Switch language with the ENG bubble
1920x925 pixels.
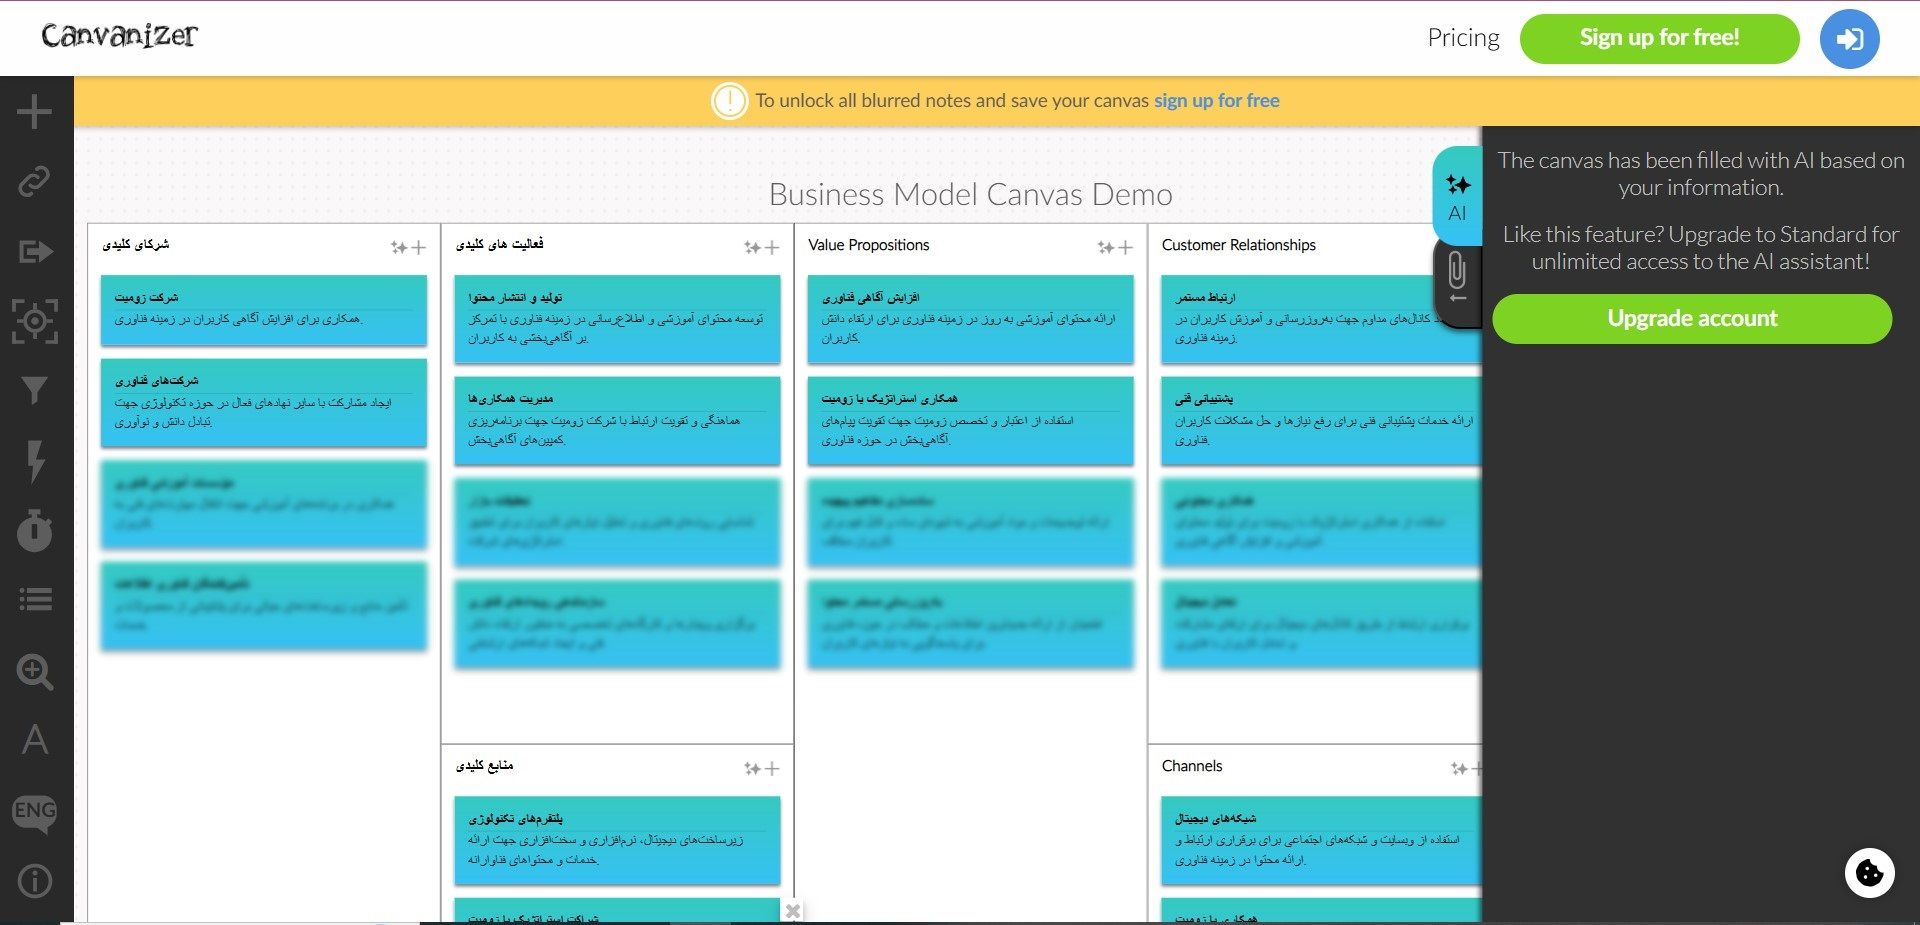pyautogui.click(x=35, y=812)
